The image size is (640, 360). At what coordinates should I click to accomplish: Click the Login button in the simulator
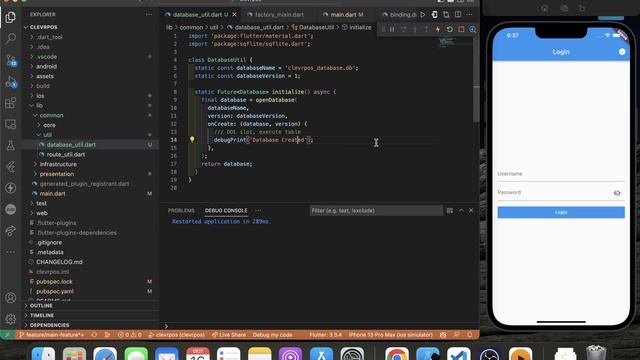point(561,212)
